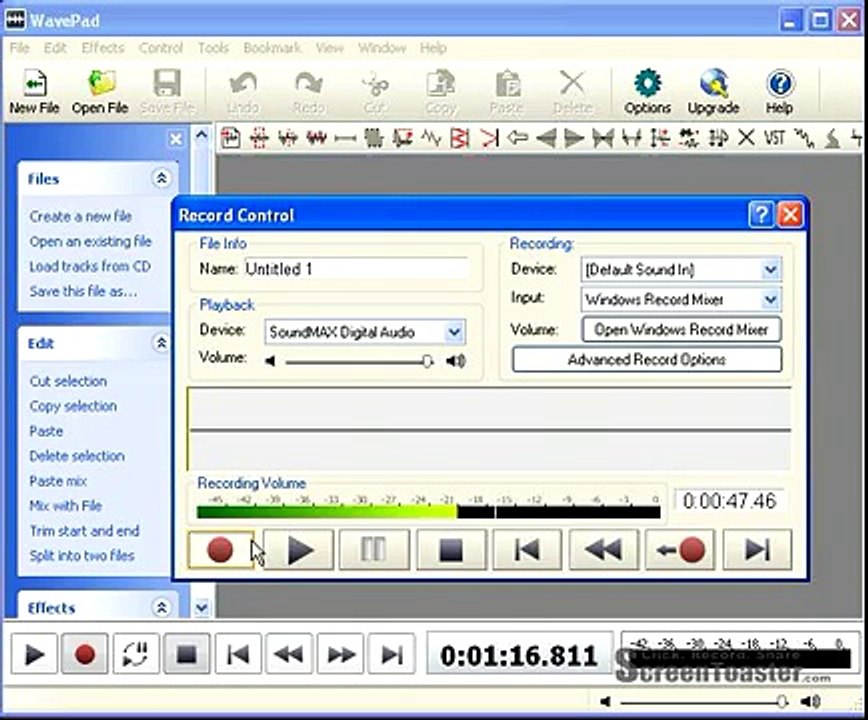The image size is (868, 720).
Task: Collapse the Effects sidebar section
Action: (x=161, y=608)
